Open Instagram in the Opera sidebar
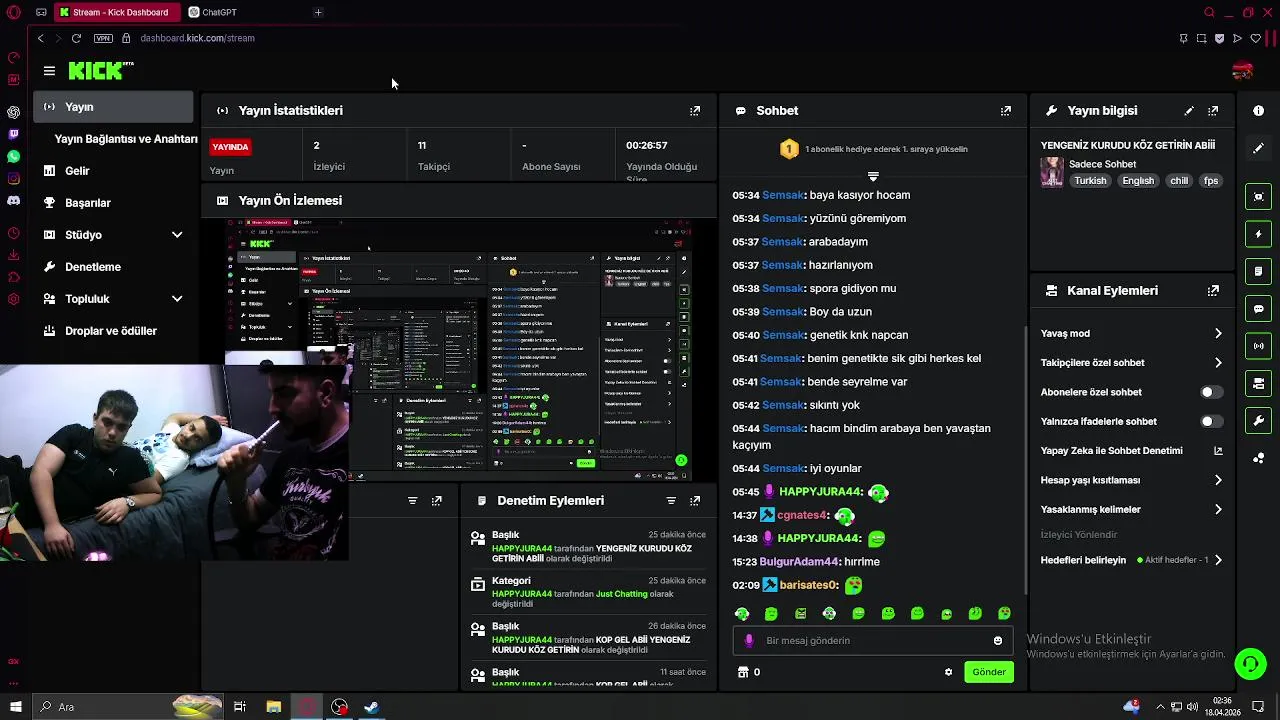Viewport: 1280px width, 720px height. click(x=13, y=179)
